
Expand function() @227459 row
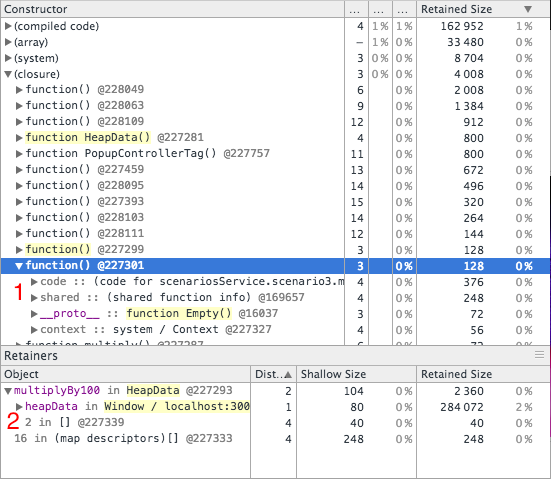click(x=19, y=170)
